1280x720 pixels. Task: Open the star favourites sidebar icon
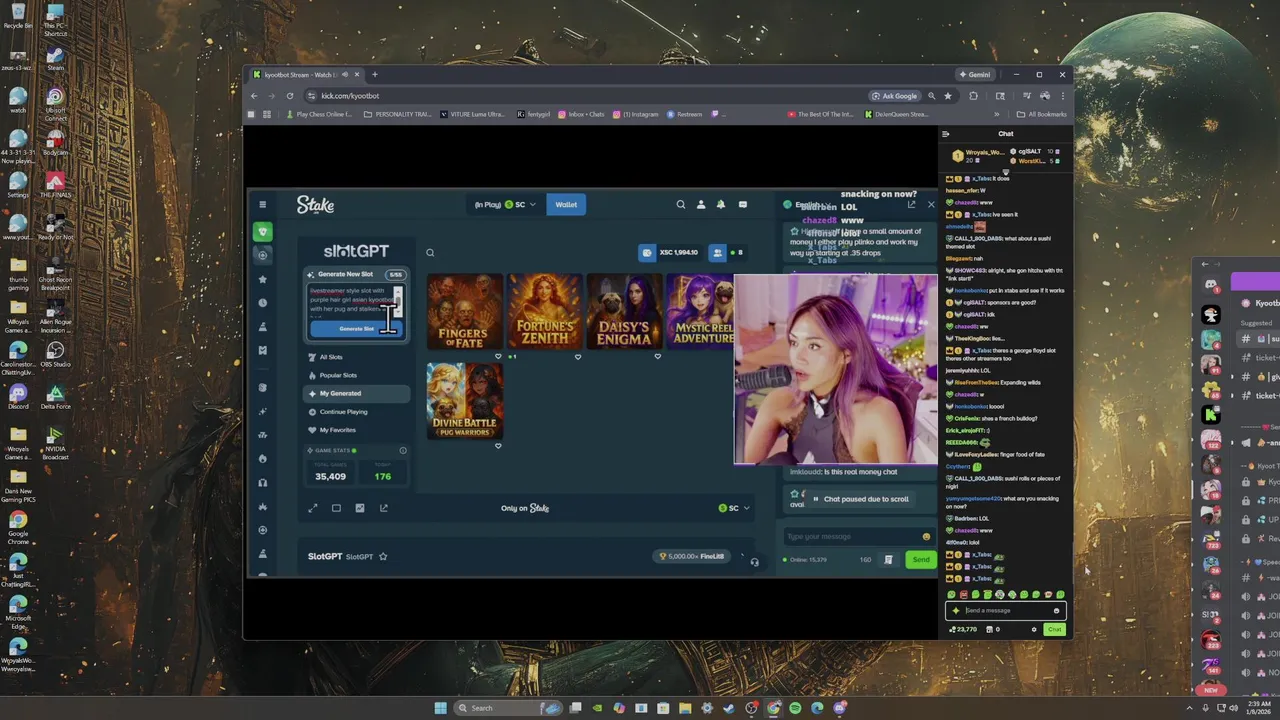pyautogui.click(x=262, y=279)
